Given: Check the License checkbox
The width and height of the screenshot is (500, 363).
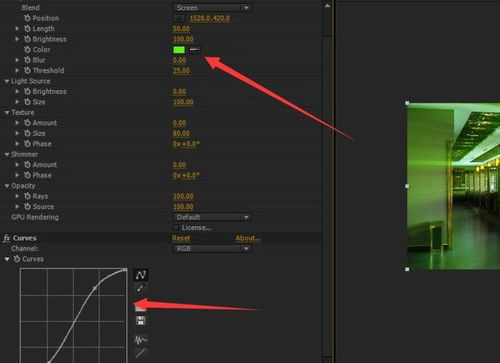Looking at the screenshot, I should pos(176,228).
